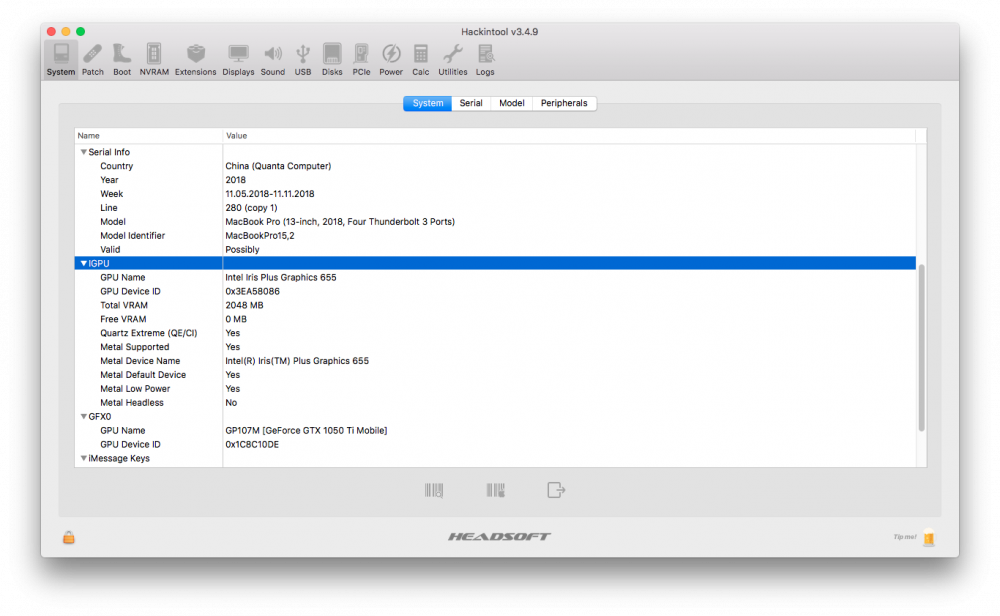Screen dimensions: 1000x616
Task: Select the Total VRAM row
Action: tap(495, 305)
